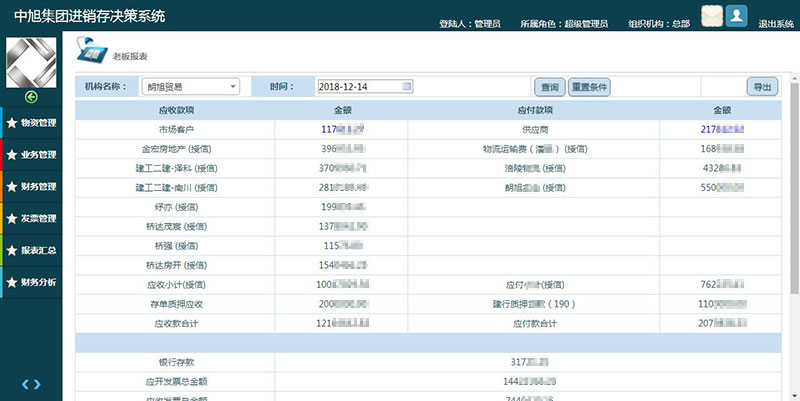The height and width of the screenshot is (401, 800).
Task: Click 组织机构：总部 in the header
Action: point(659,24)
